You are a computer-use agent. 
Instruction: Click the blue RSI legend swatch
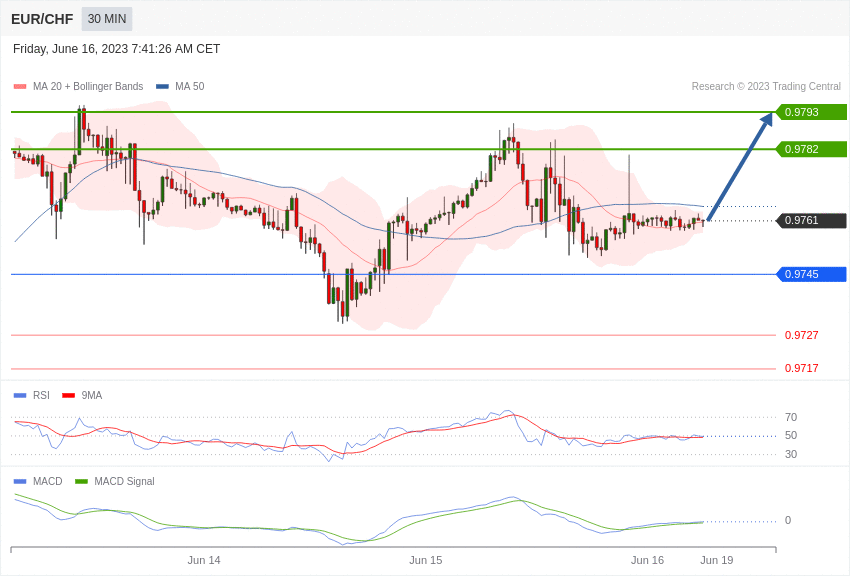tap(20, 396)
